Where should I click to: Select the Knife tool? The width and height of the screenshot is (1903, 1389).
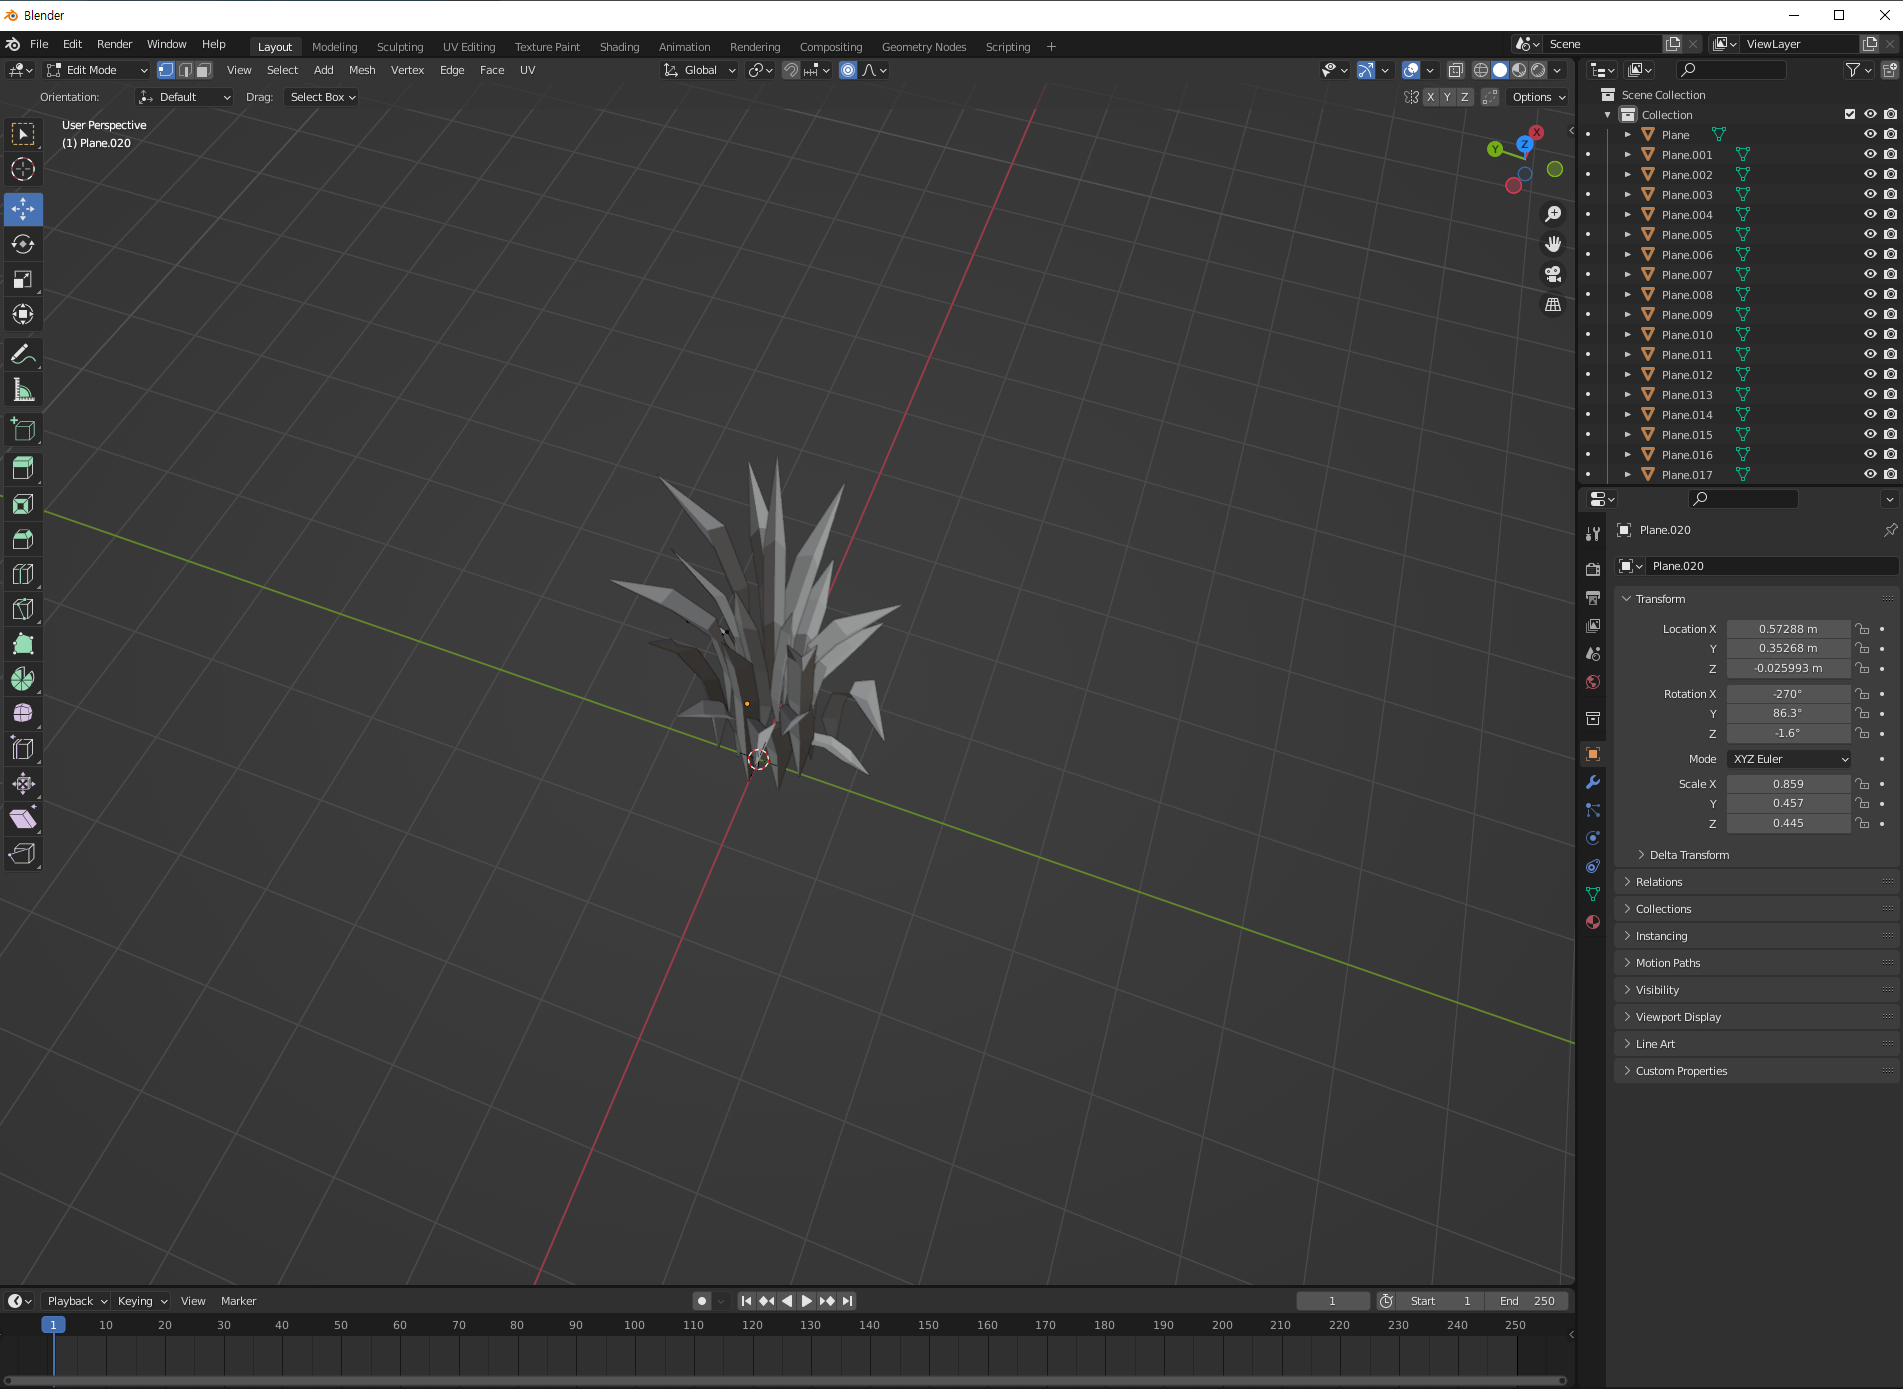(x=23, y=609)
